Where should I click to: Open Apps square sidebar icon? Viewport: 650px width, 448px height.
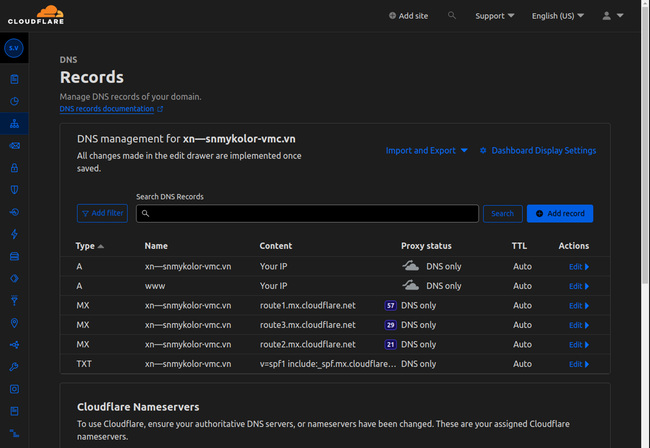(14, 389)
